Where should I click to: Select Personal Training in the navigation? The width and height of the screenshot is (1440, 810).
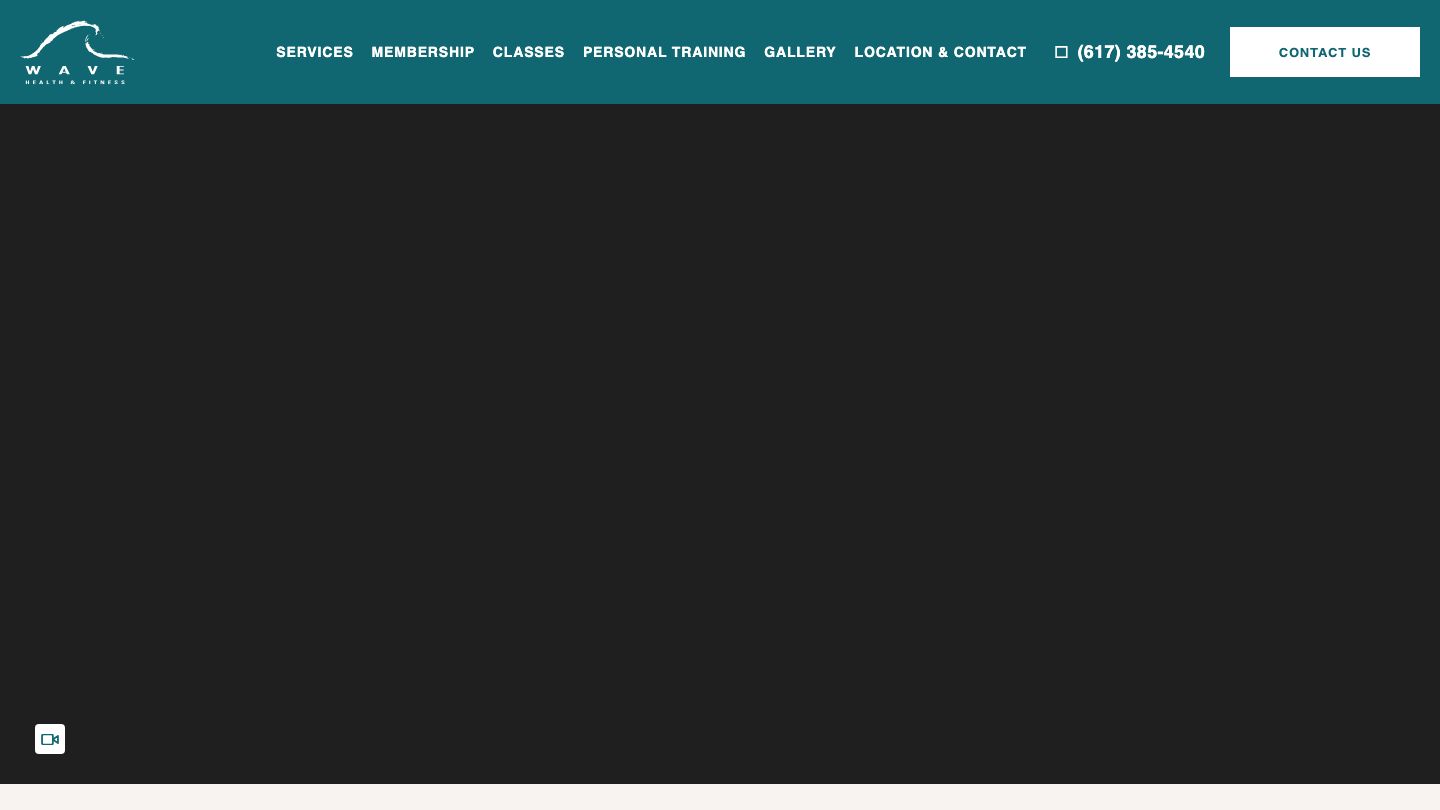click(x=664, y=52)
